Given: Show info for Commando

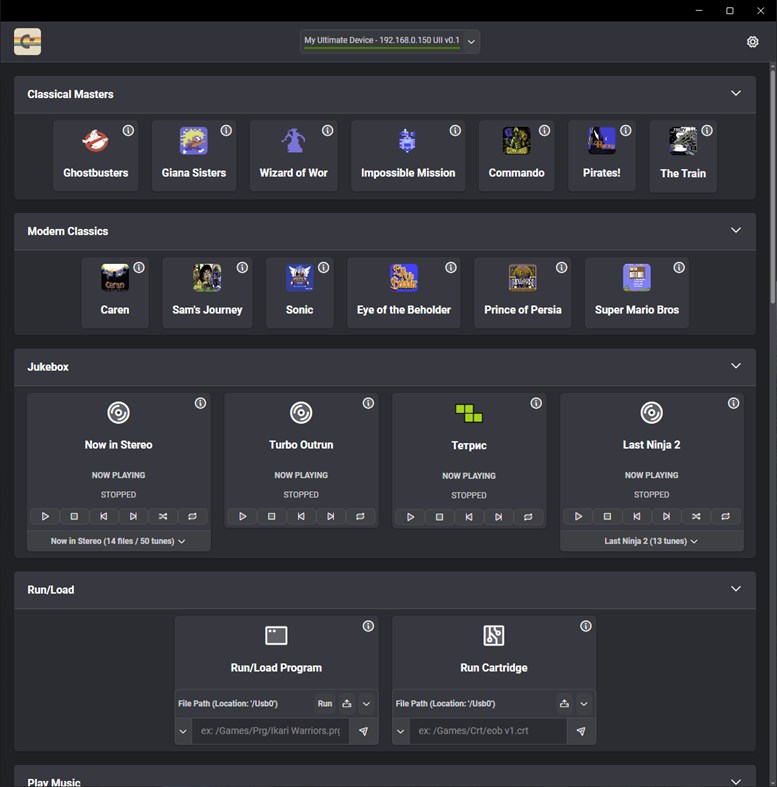Looking at the screenshot, I should [x=545, y=130].
